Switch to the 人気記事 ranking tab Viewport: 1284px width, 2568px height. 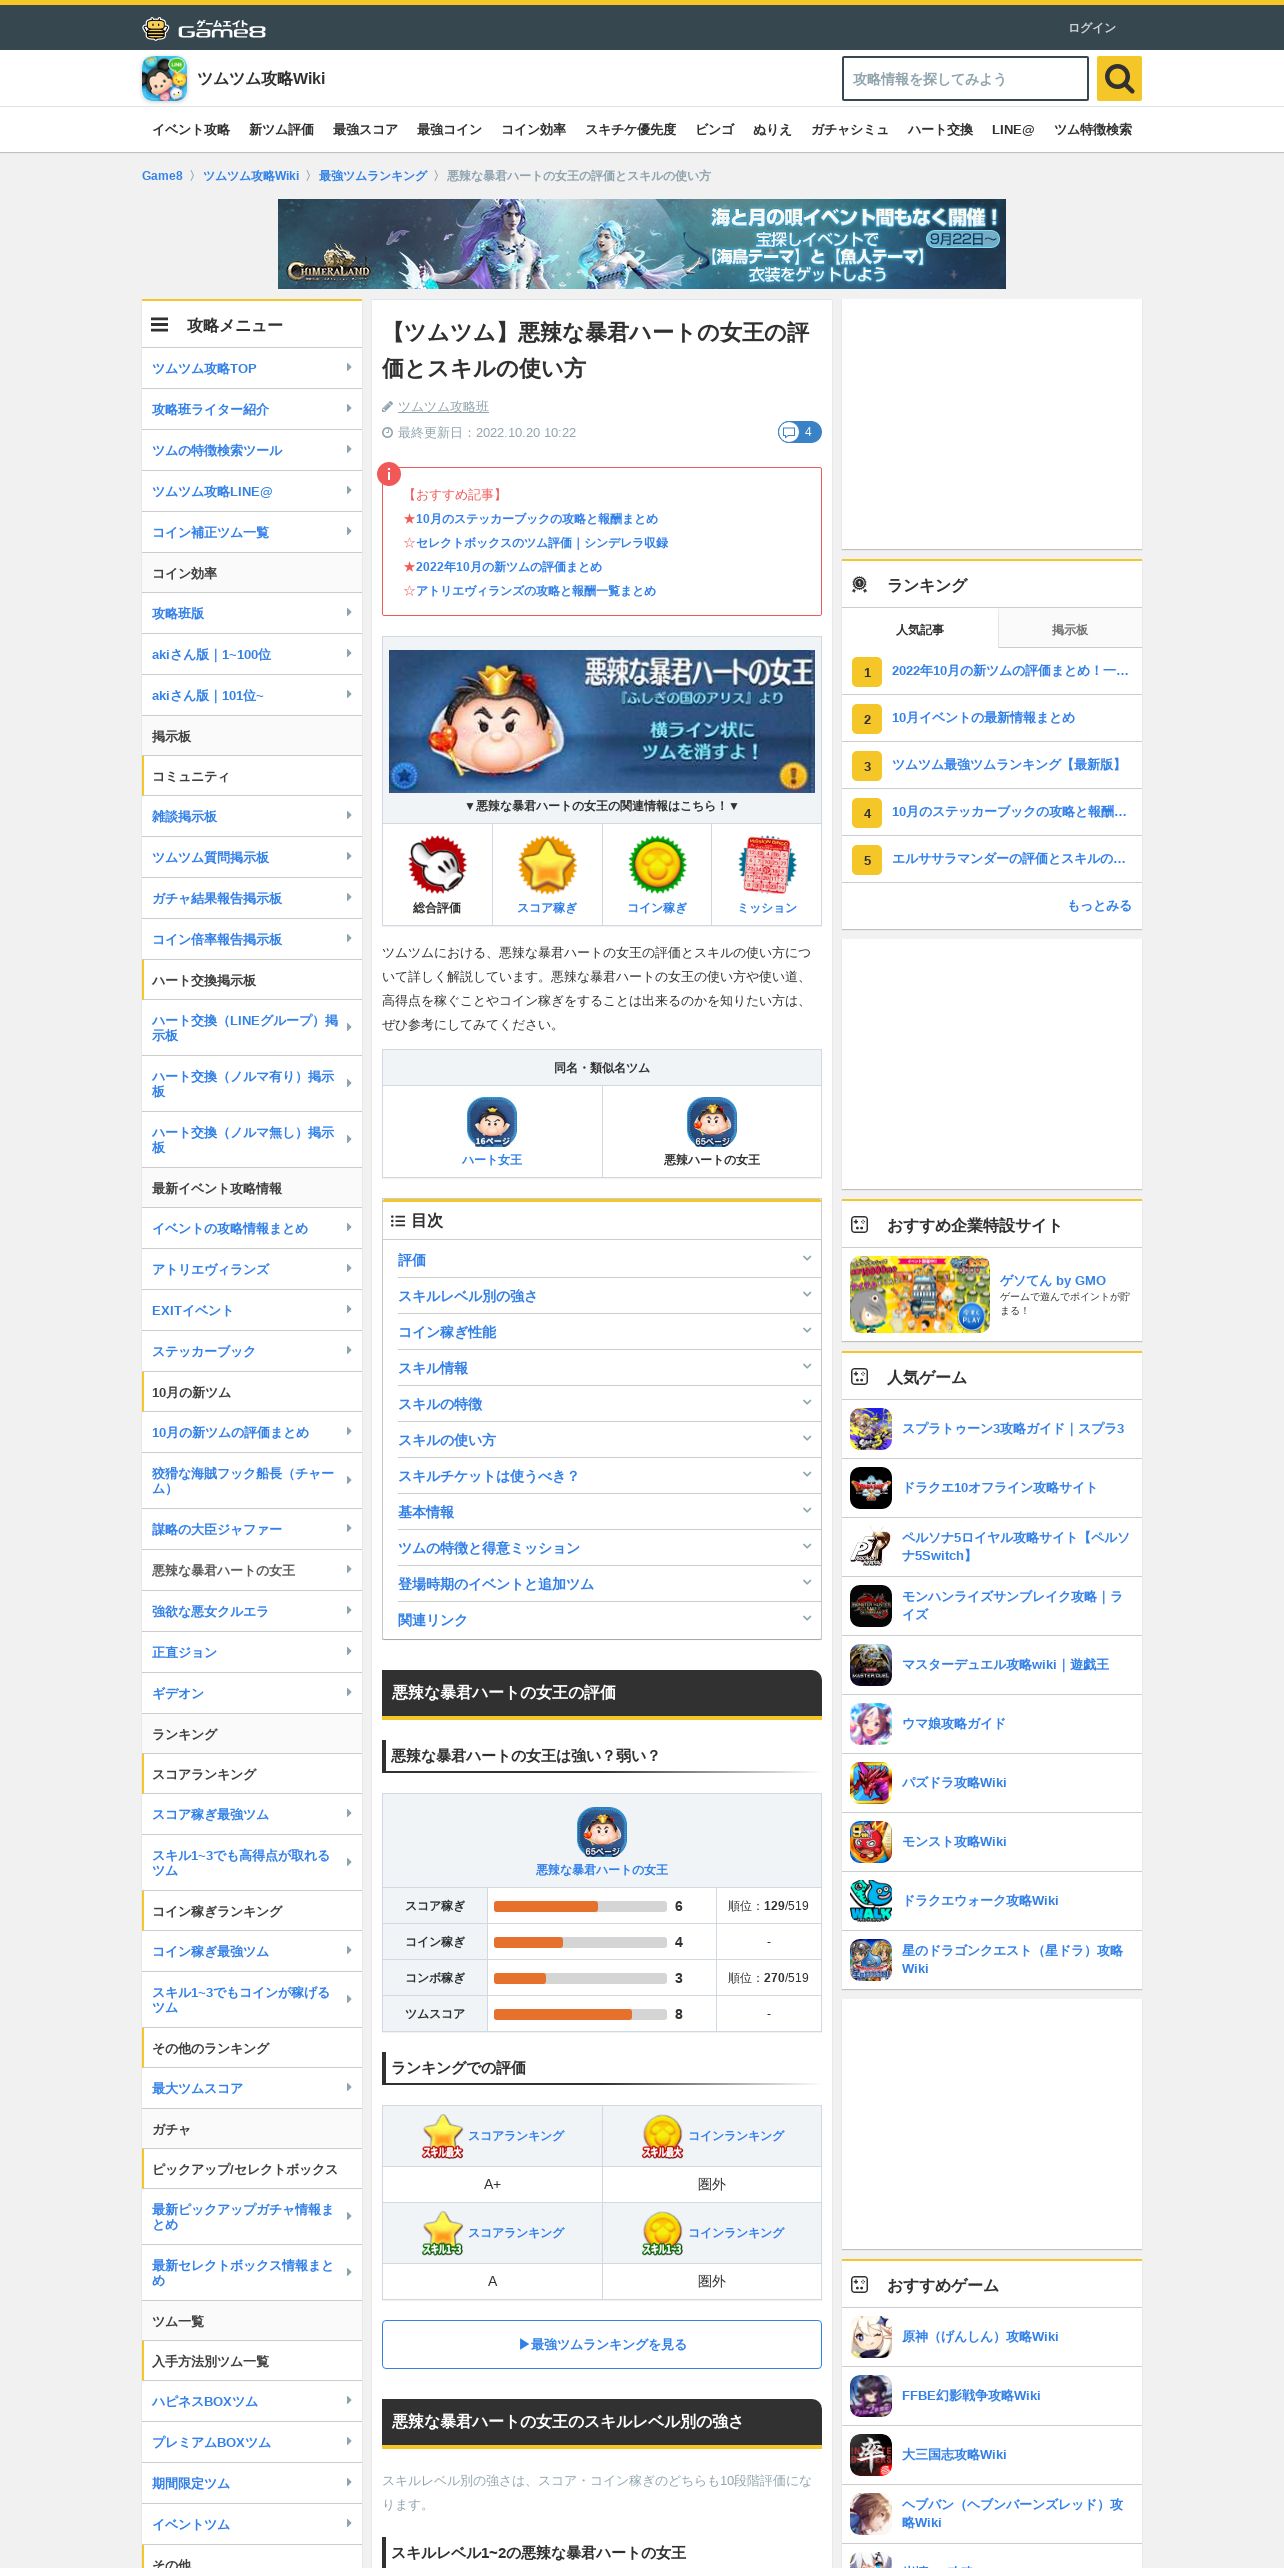tap(920, 629)
